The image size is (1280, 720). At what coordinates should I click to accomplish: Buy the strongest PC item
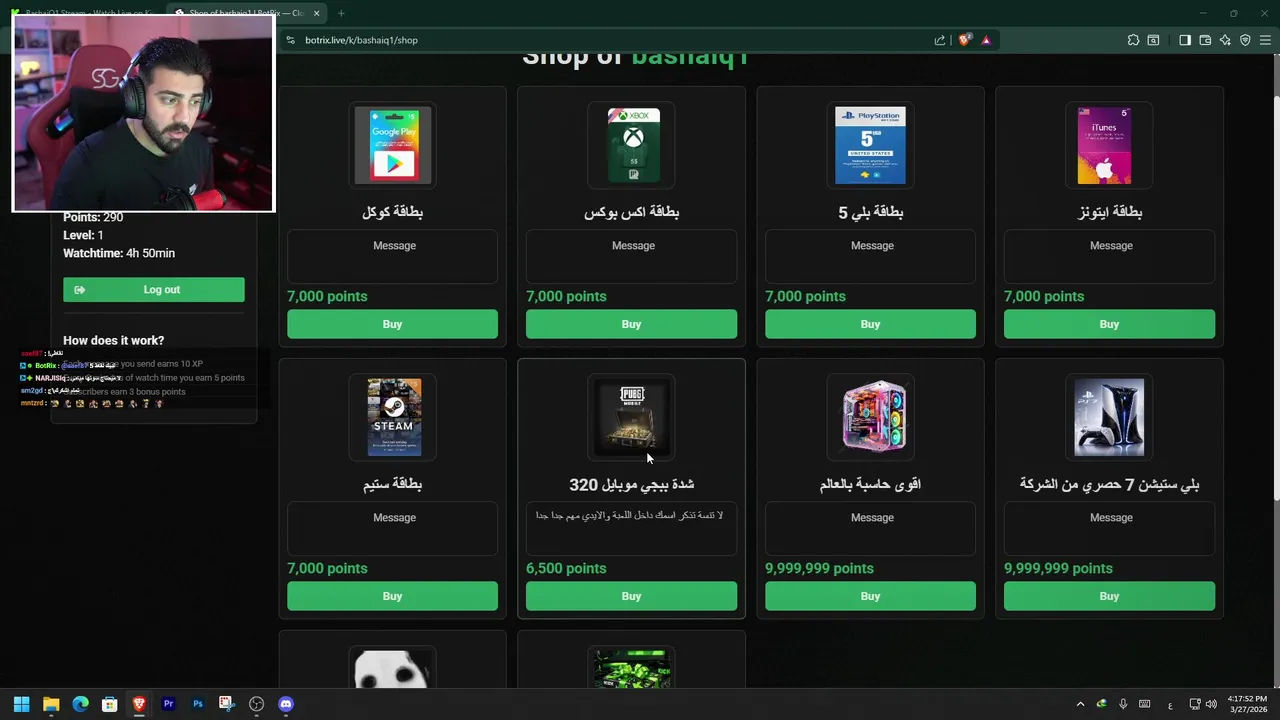point(870,596)
